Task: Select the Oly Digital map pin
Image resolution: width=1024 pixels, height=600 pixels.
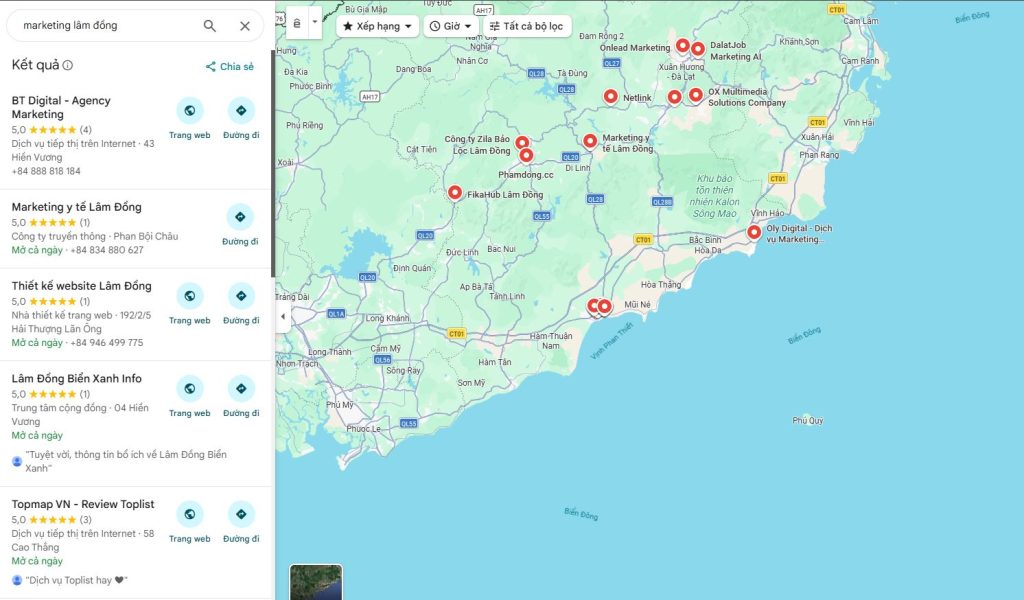Action: [754, 232]
